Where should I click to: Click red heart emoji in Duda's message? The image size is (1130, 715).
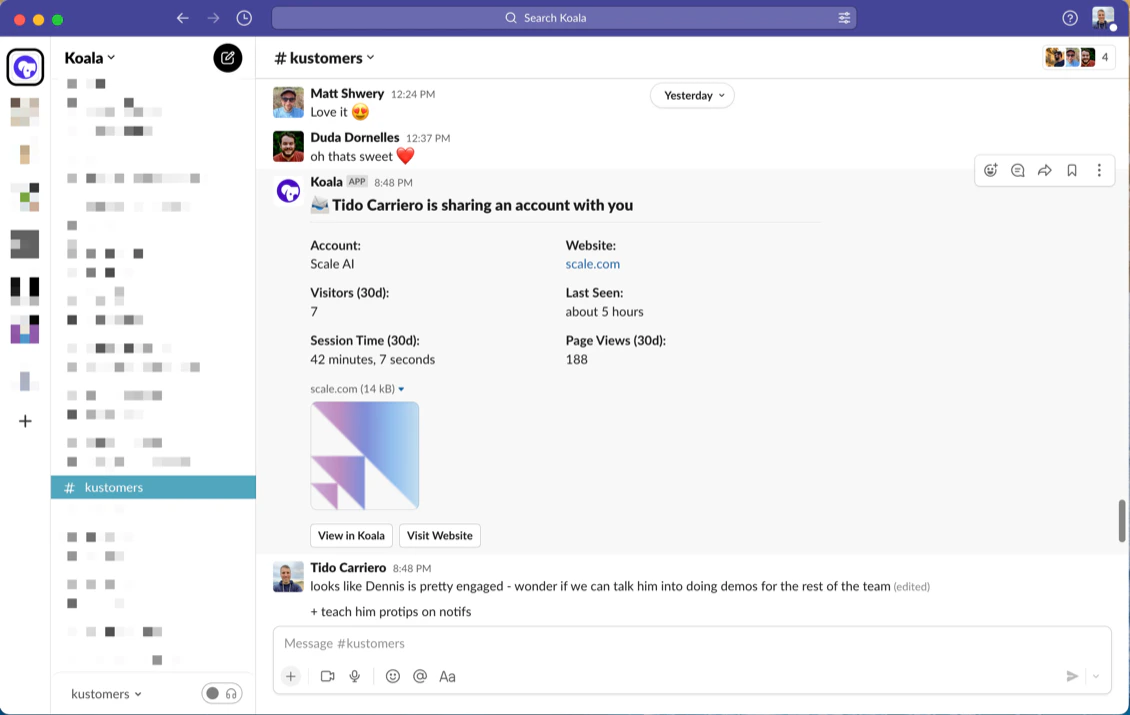406,156
